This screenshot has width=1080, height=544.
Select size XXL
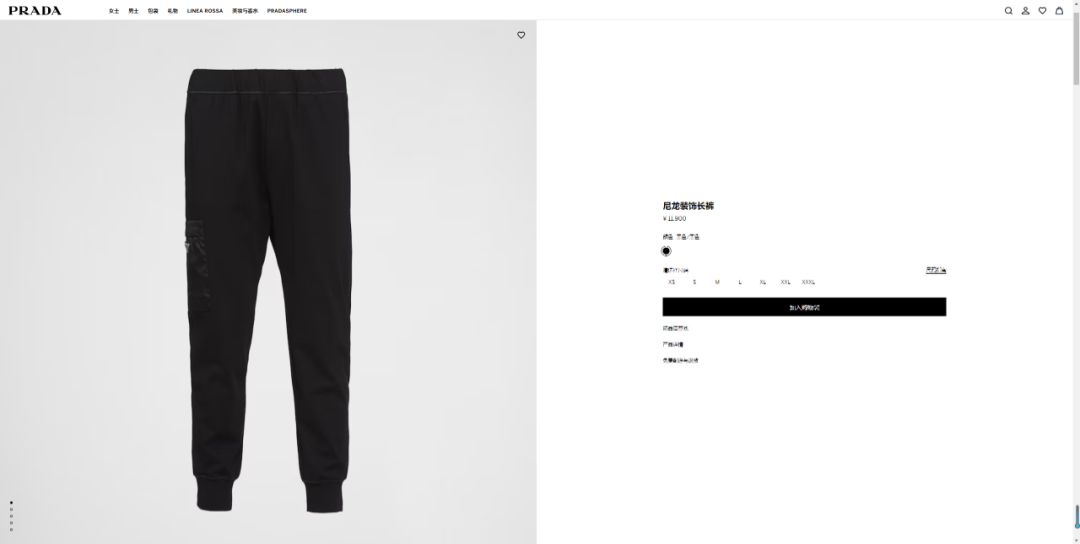pyautogui.click(x=785, y=282)
